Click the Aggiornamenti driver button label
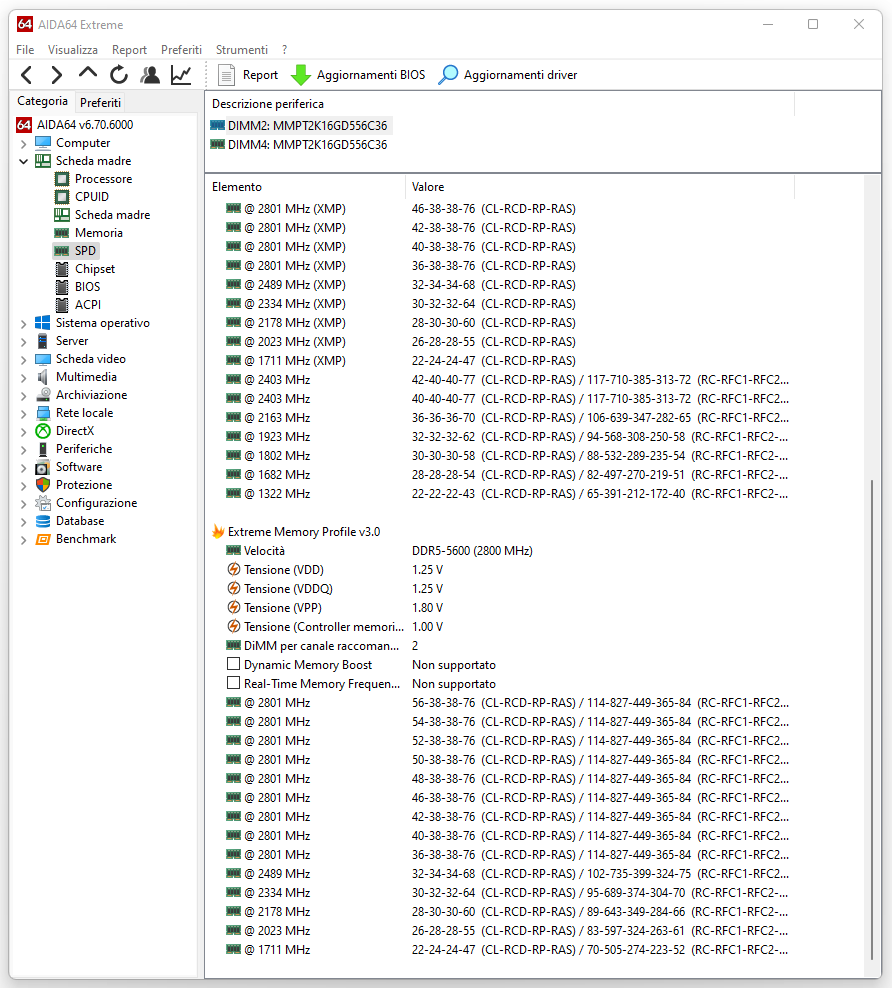The width and height of the screenshot is (892, 988). coord(520,75)
